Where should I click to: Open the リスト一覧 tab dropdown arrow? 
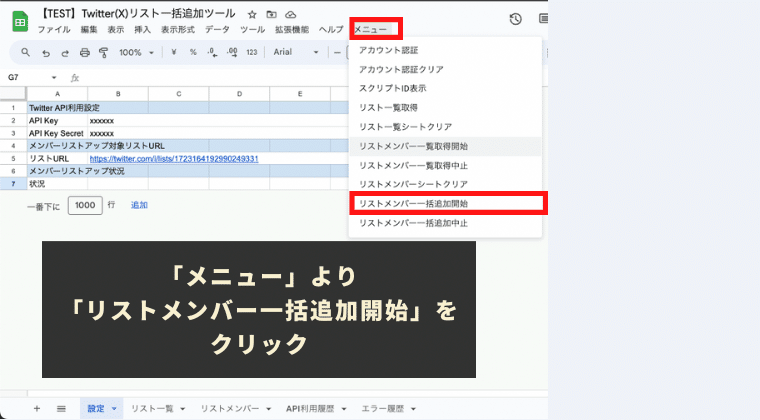(x=183, y=409)
